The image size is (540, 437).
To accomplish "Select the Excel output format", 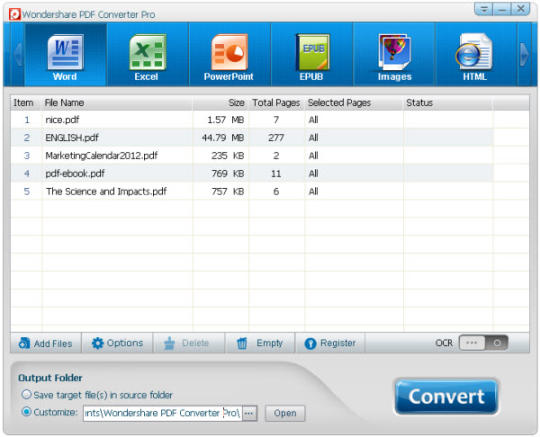I will (147, 54).
